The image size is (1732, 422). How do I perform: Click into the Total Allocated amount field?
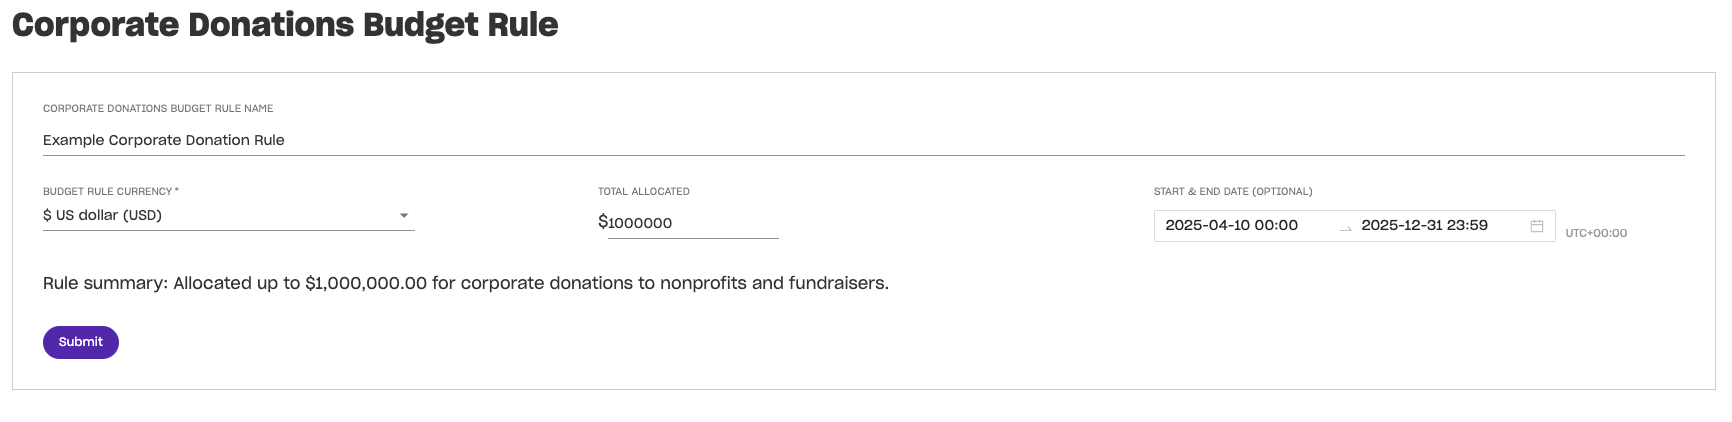(x=693, y=223)
